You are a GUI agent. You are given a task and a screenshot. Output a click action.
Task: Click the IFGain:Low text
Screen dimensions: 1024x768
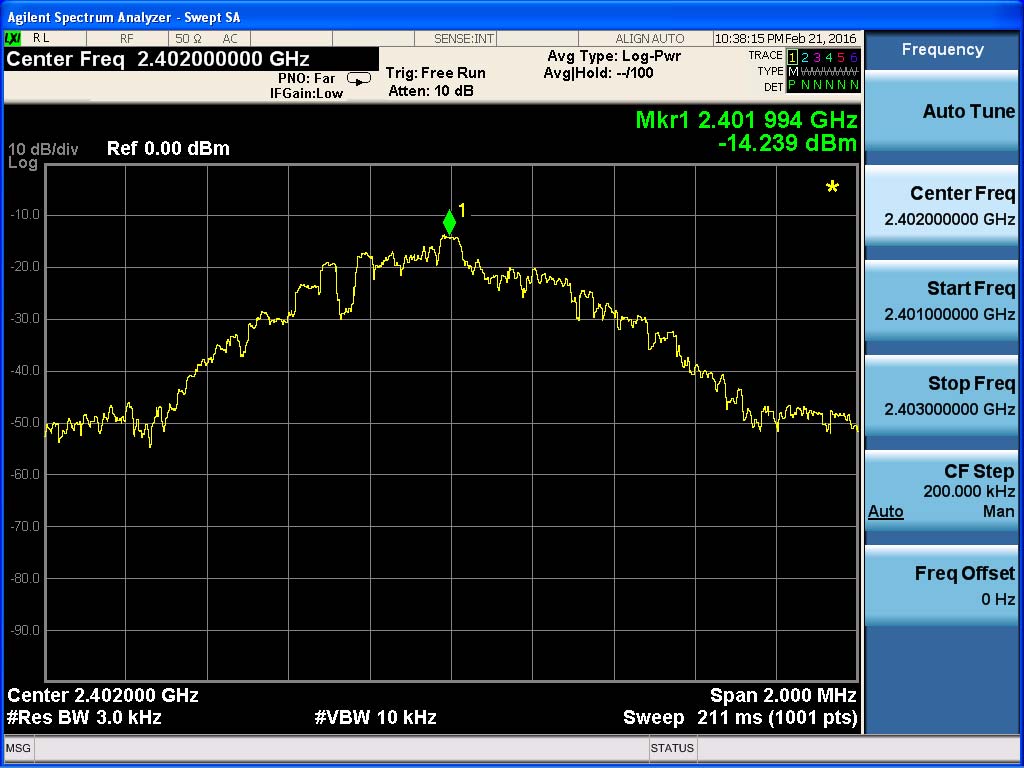pos(306,93)
